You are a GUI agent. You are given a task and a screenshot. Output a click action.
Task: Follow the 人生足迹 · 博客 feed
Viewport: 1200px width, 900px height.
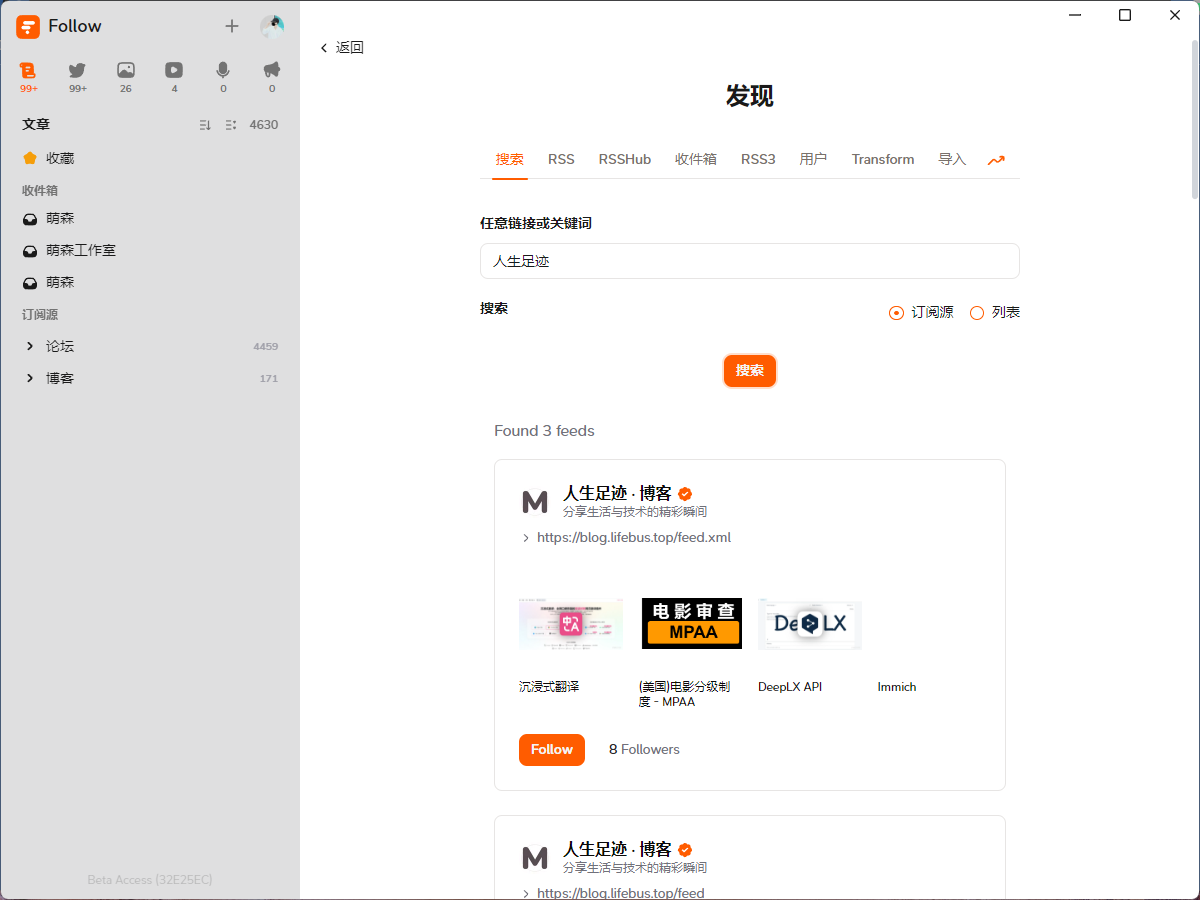551,750
